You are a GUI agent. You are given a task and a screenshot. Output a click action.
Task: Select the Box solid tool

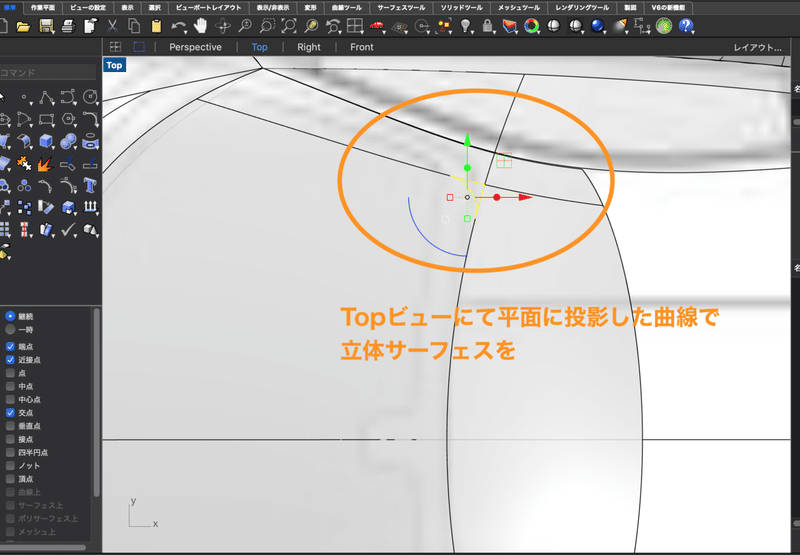coord(46,141)
